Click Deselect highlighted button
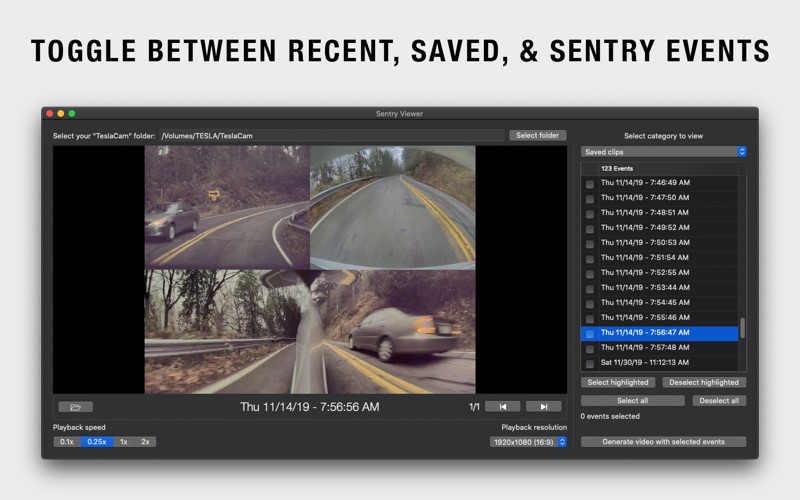This screenshot has height=500, width=800. [704, 382]
